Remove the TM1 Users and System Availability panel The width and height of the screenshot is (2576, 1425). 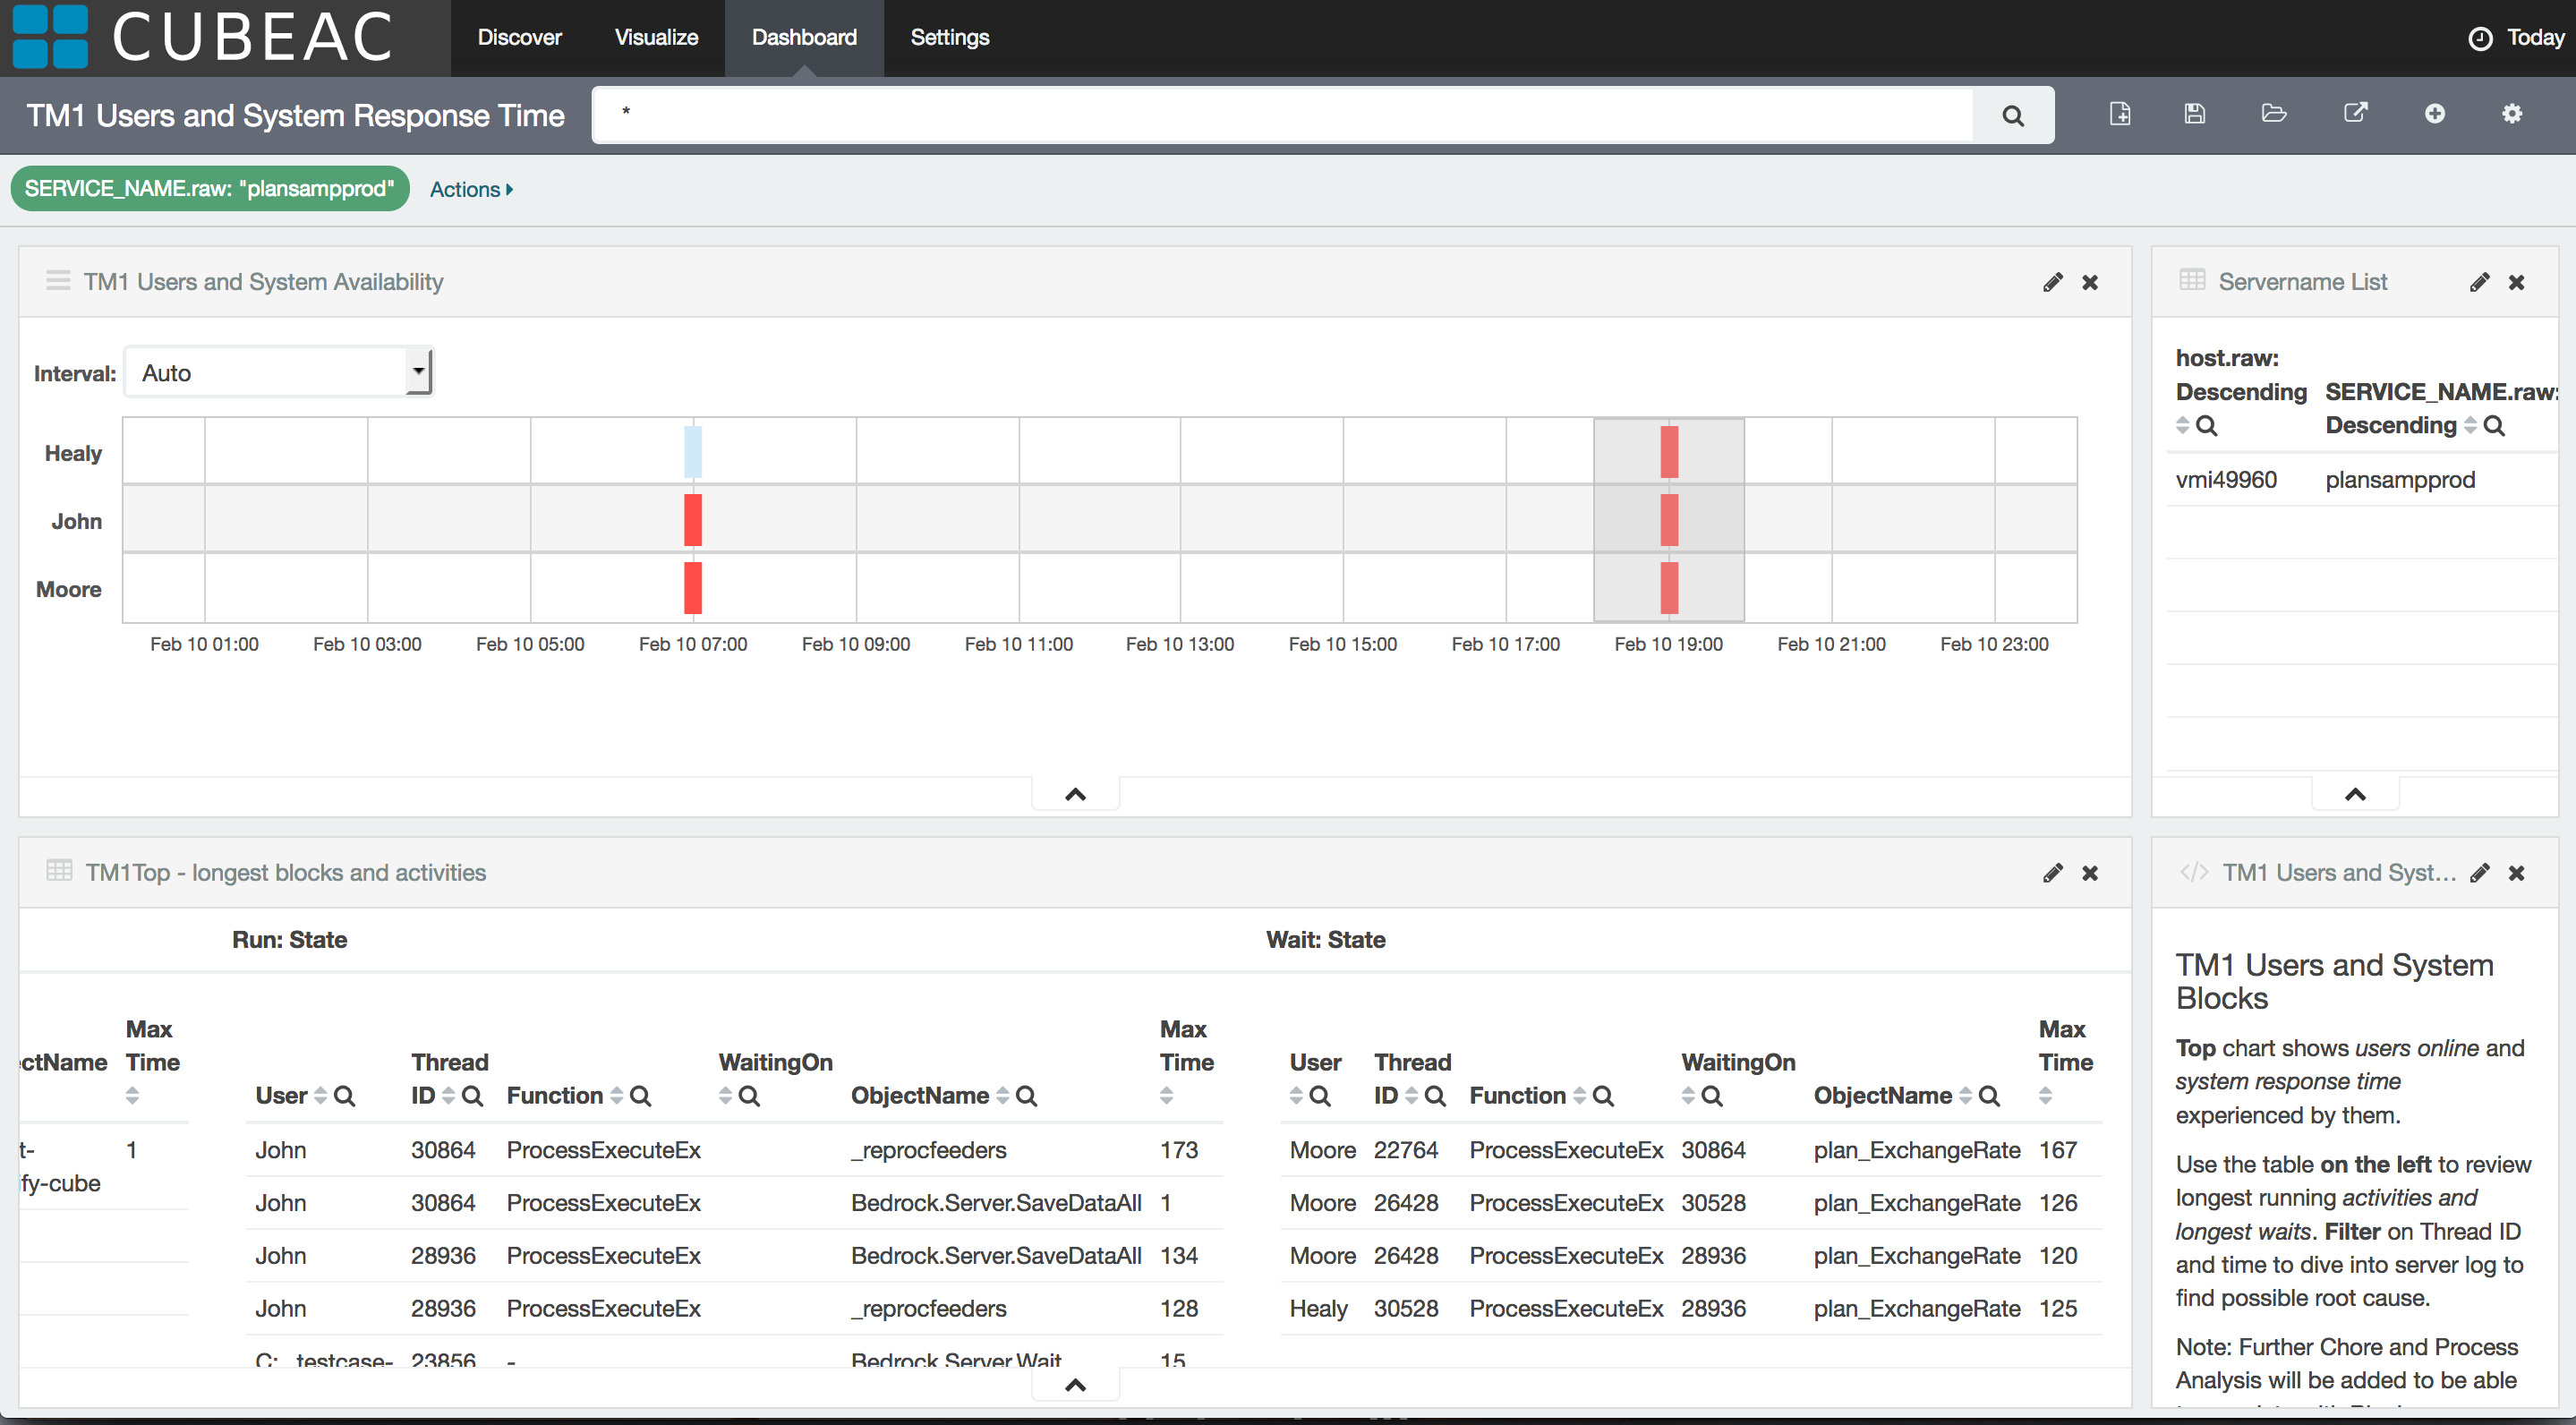click(x=2090, y=282)
